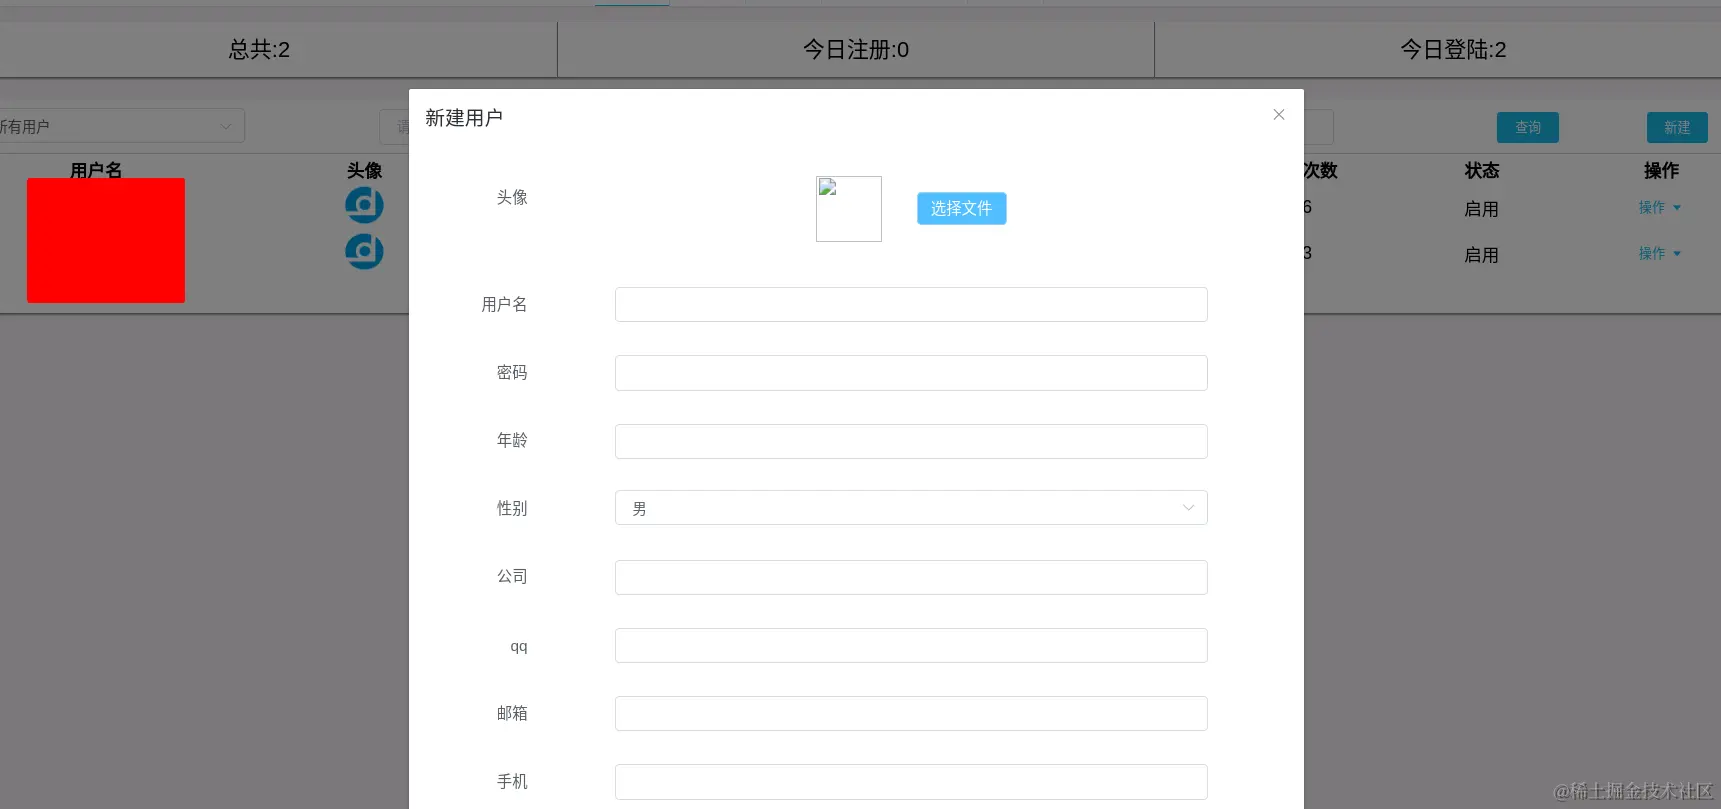Click the 操作 column header
The width and height of the screenshot is (1721, 809).
pos(1661,171)
